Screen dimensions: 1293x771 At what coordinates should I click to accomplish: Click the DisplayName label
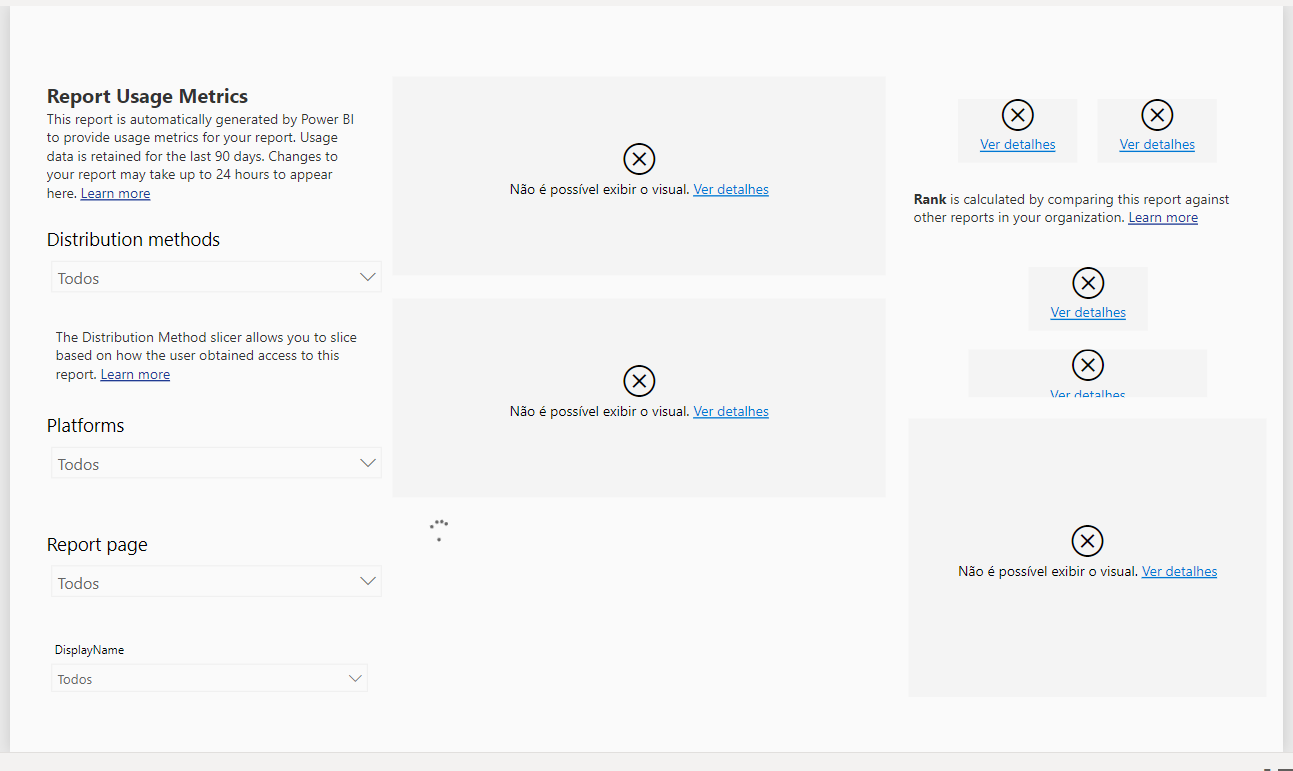pyautogui.click(x=90, y=650)
